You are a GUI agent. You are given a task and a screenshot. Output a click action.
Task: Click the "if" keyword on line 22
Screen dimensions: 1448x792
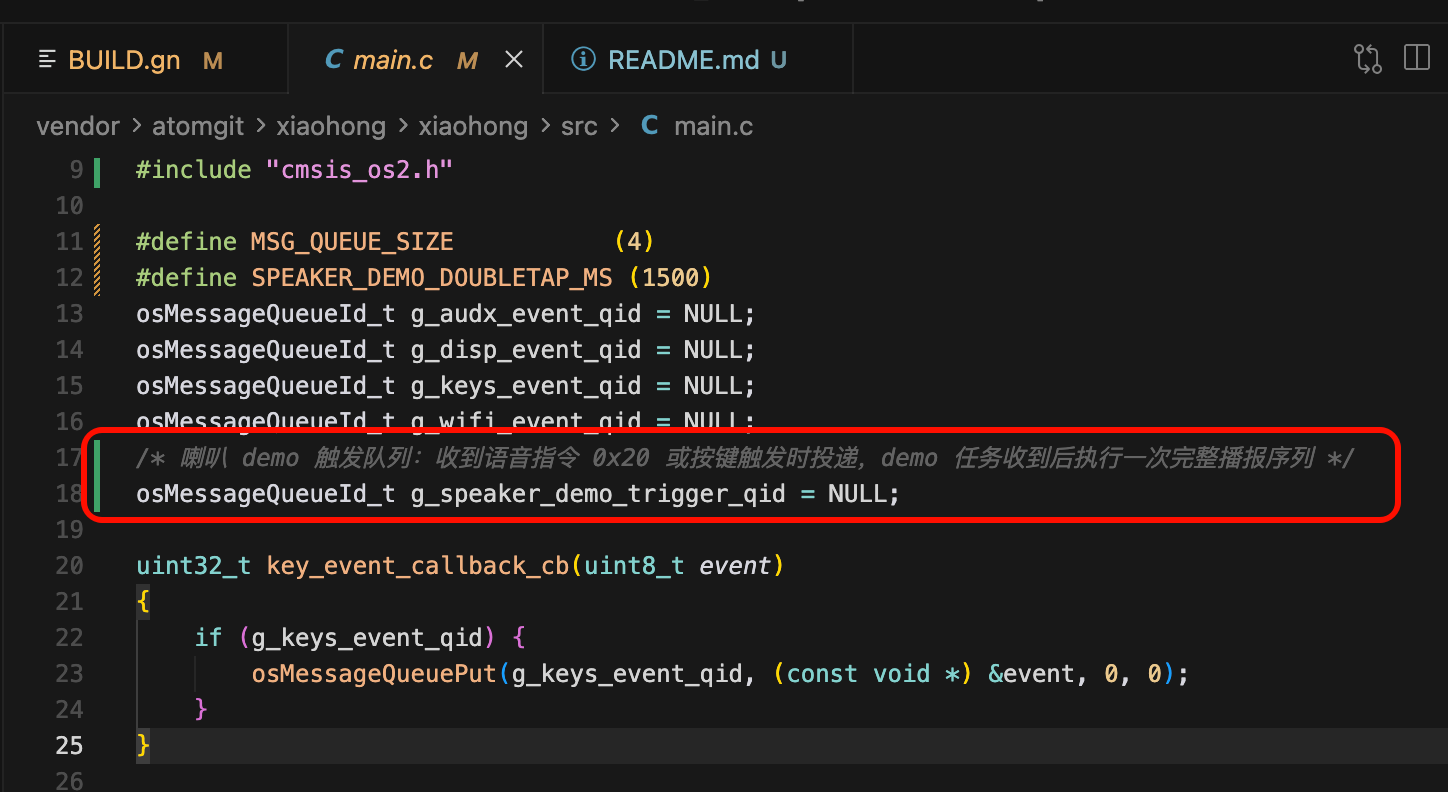click(x=208, y=638)
